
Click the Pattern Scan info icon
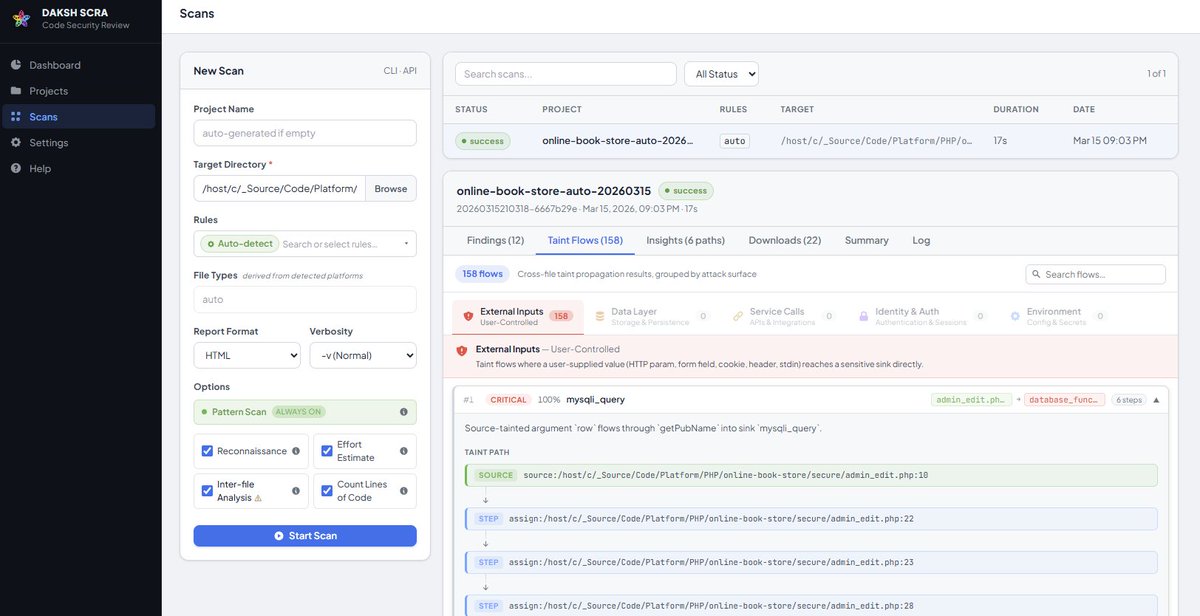coord(404,412)
